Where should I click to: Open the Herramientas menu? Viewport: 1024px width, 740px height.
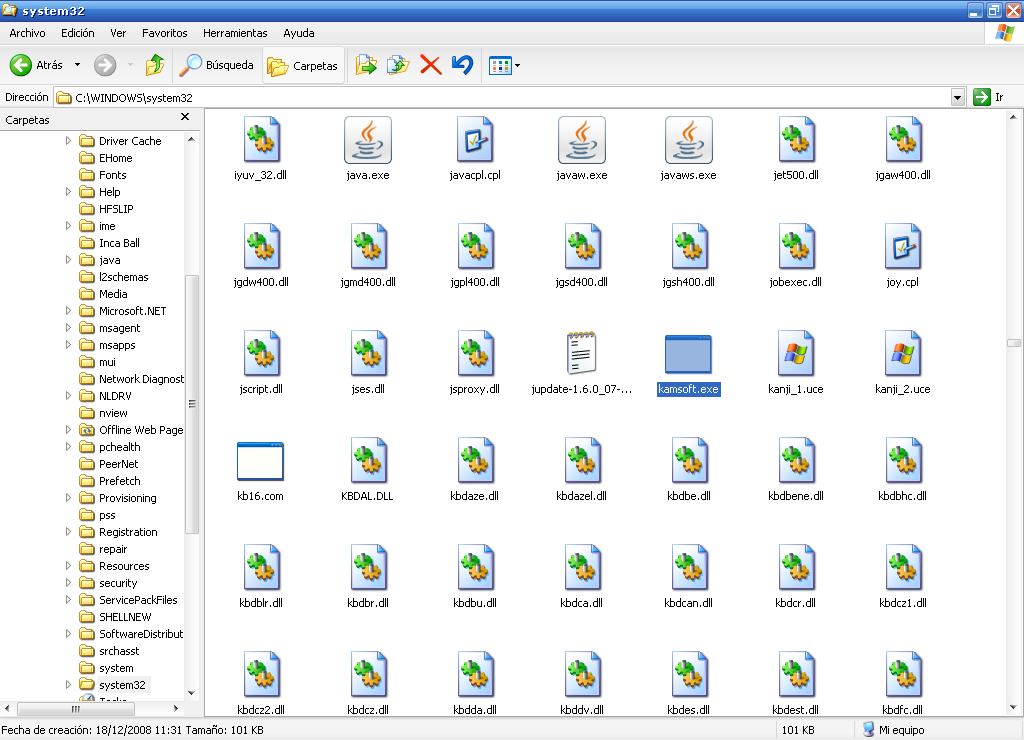point(235,33)
